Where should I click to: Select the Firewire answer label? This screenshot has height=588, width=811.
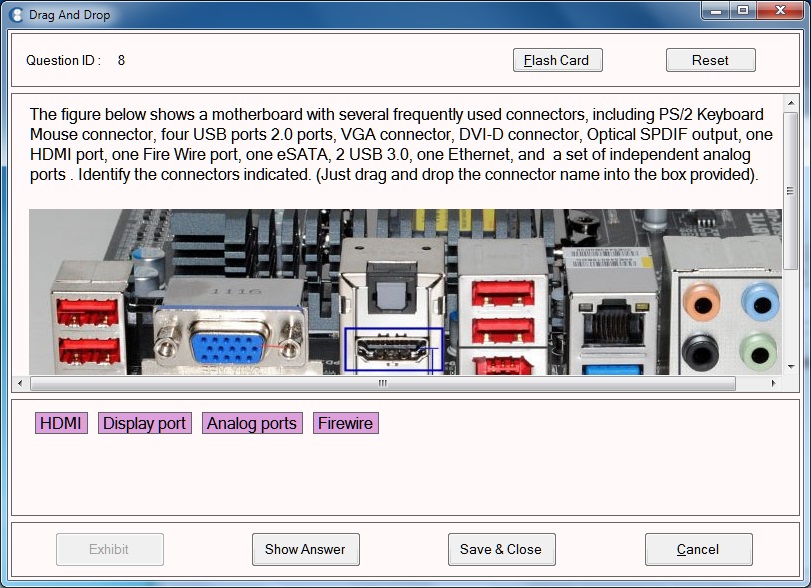345,423
